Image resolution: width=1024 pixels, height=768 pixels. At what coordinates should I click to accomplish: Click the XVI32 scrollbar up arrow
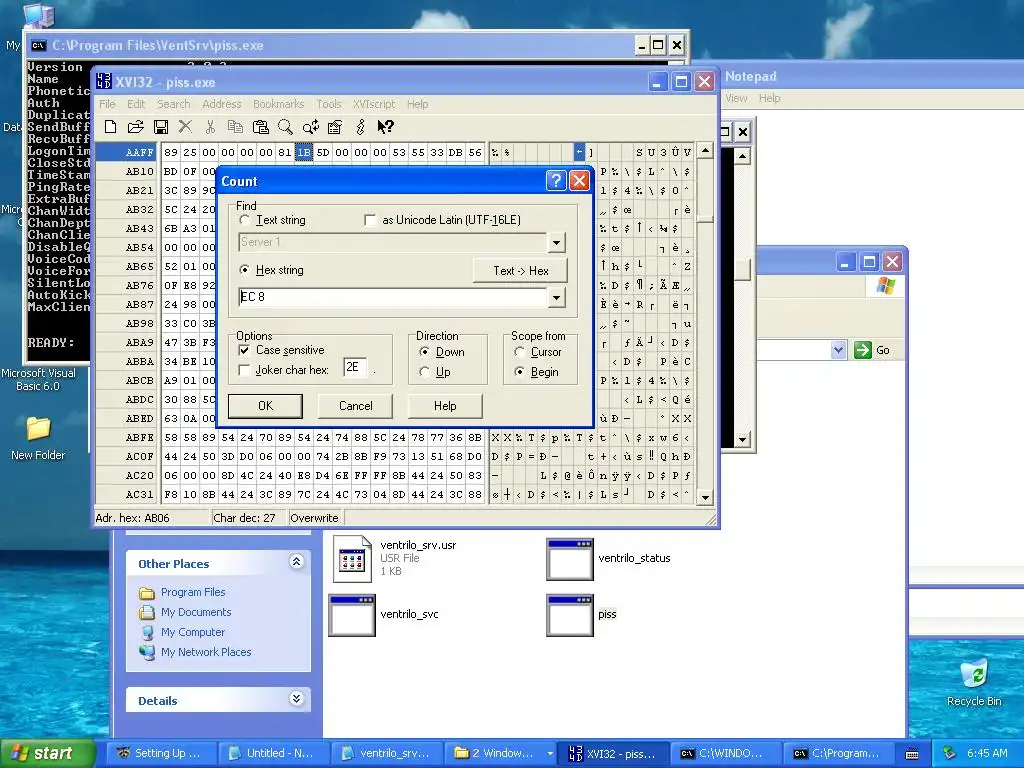[705, 151]
